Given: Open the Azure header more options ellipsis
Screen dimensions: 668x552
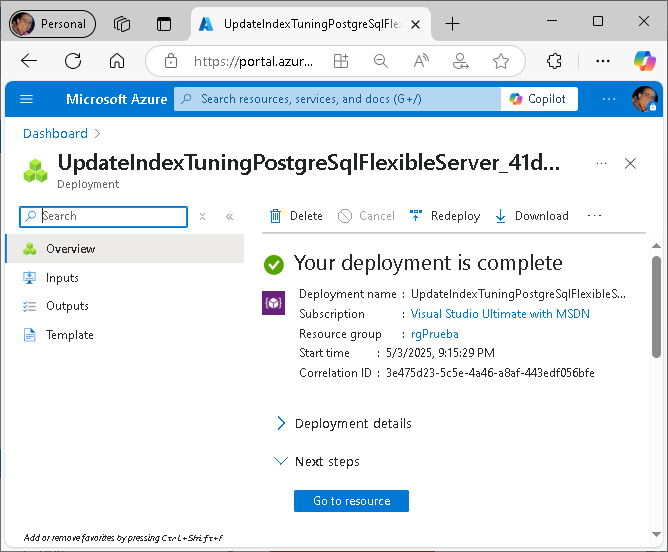Looking at the screenshot, I should (609, 99).
